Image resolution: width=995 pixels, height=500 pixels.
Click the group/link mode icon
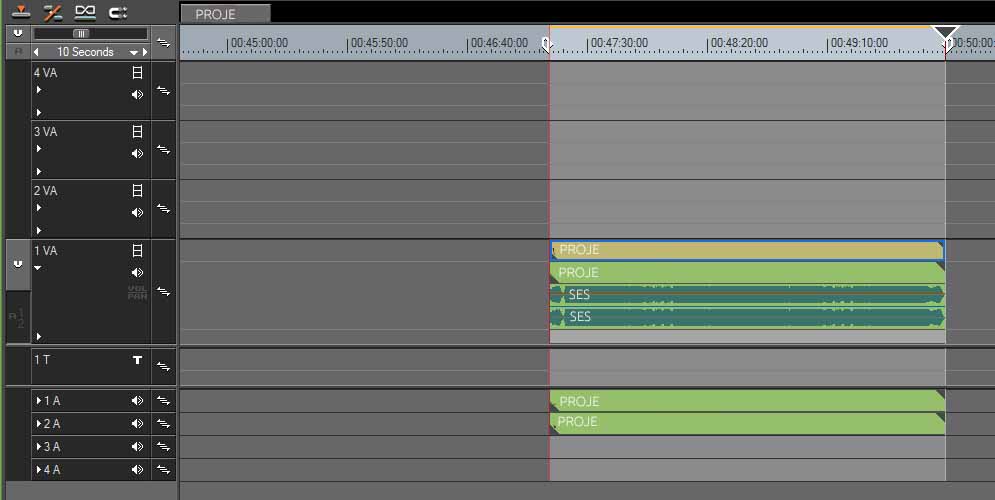pyautogui.click(x=85, y=12)
